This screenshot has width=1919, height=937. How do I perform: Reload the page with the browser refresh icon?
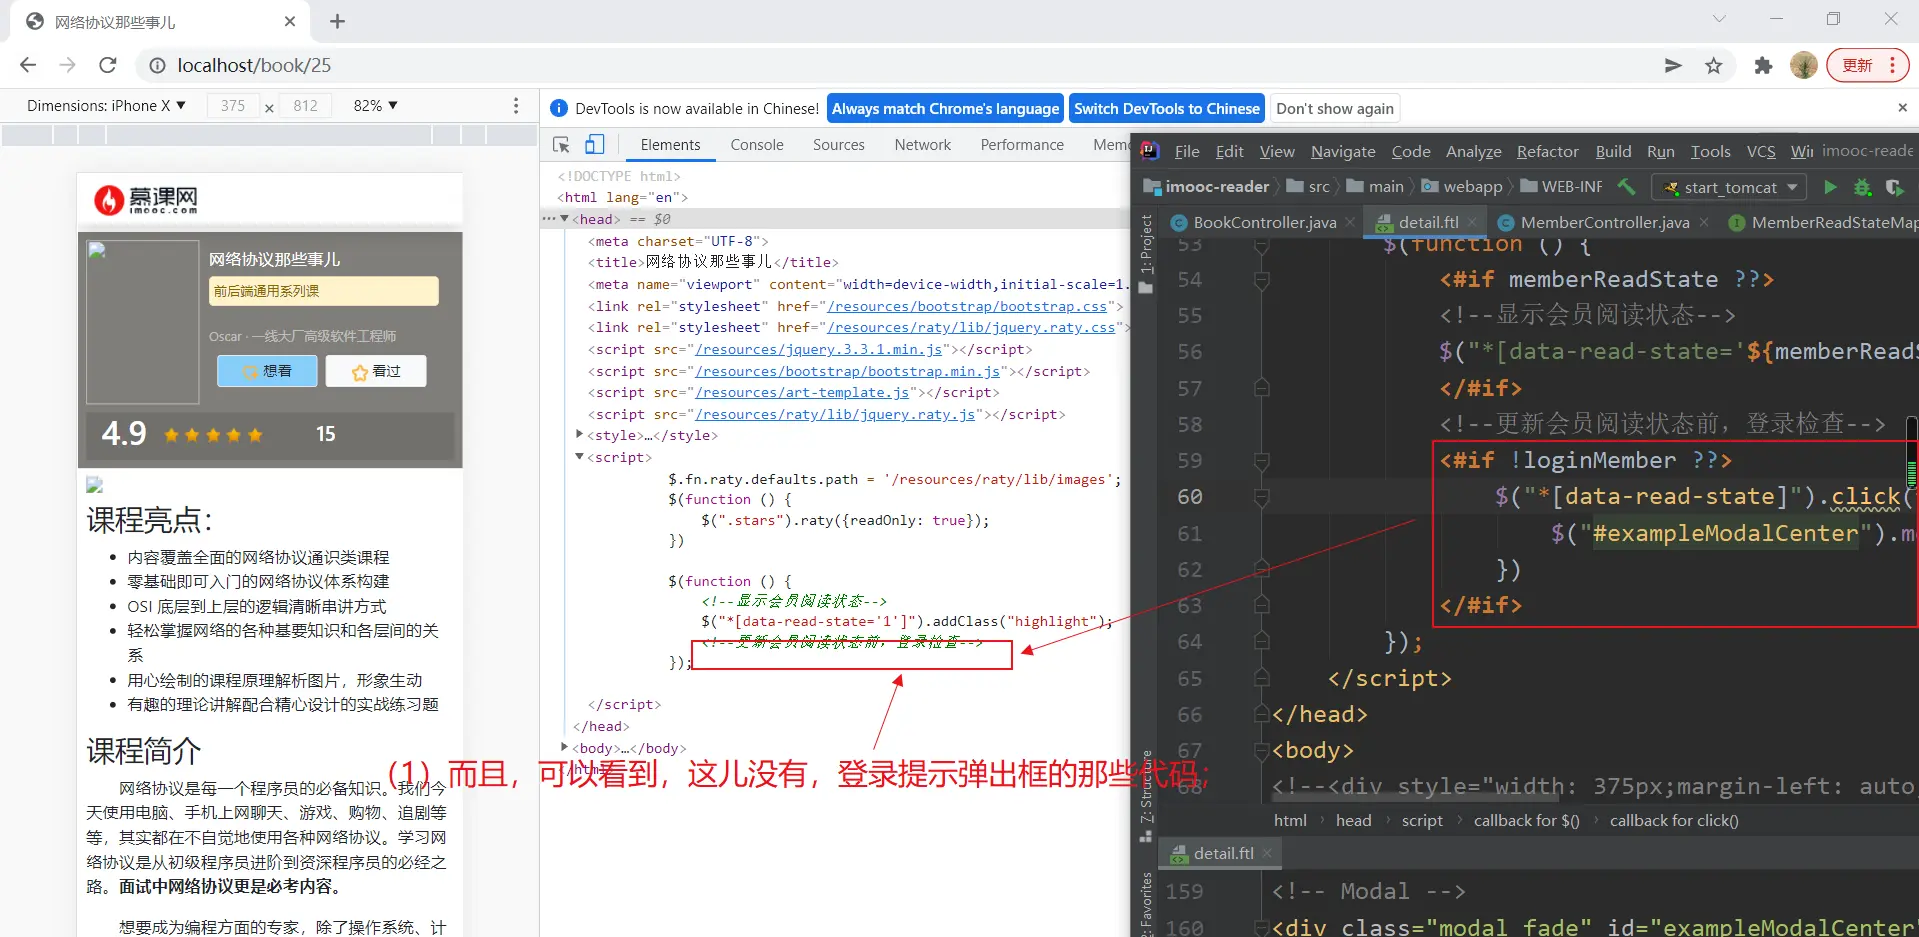pos(108,65)
